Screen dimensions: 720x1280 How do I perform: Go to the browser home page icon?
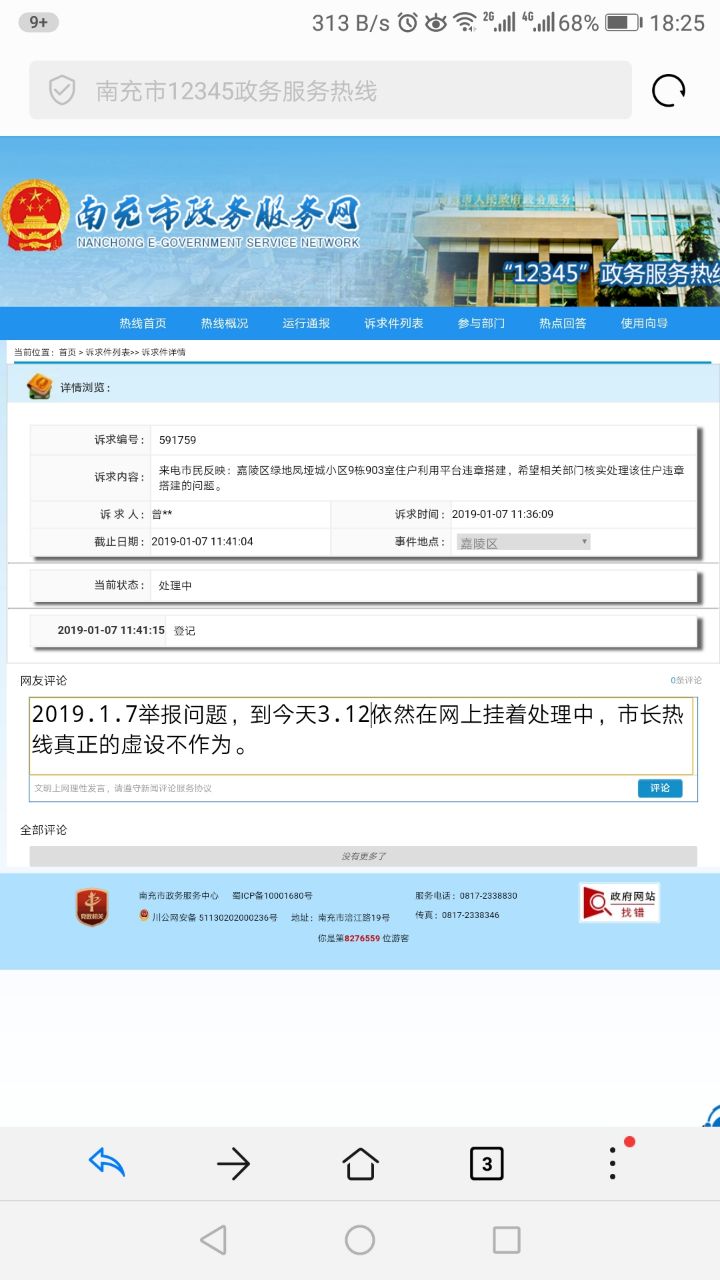(x=360, y=1163)
